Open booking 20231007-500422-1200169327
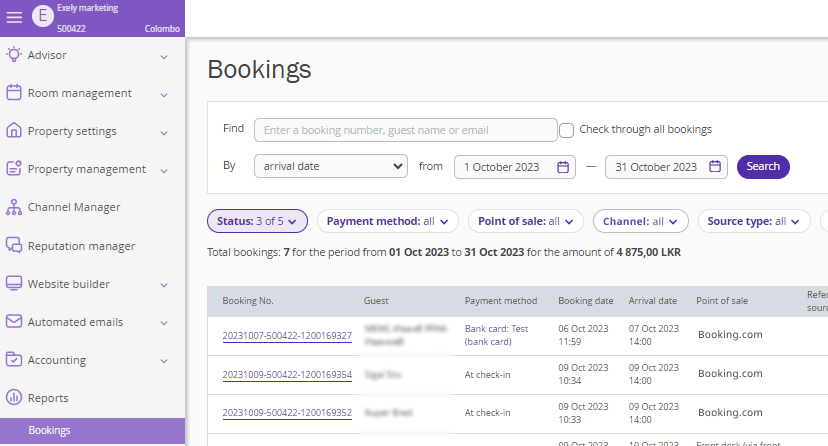 (x=287, y=336)
